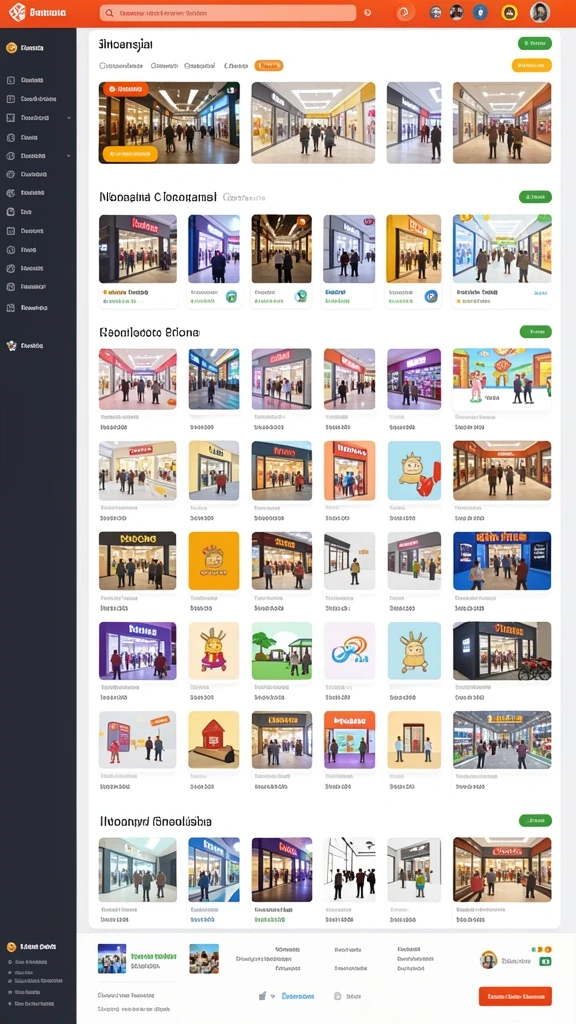This screenshot has width=576, height=1024.
Task: Click the magnifier icon in the search bar
Action: tap(109, 12)
